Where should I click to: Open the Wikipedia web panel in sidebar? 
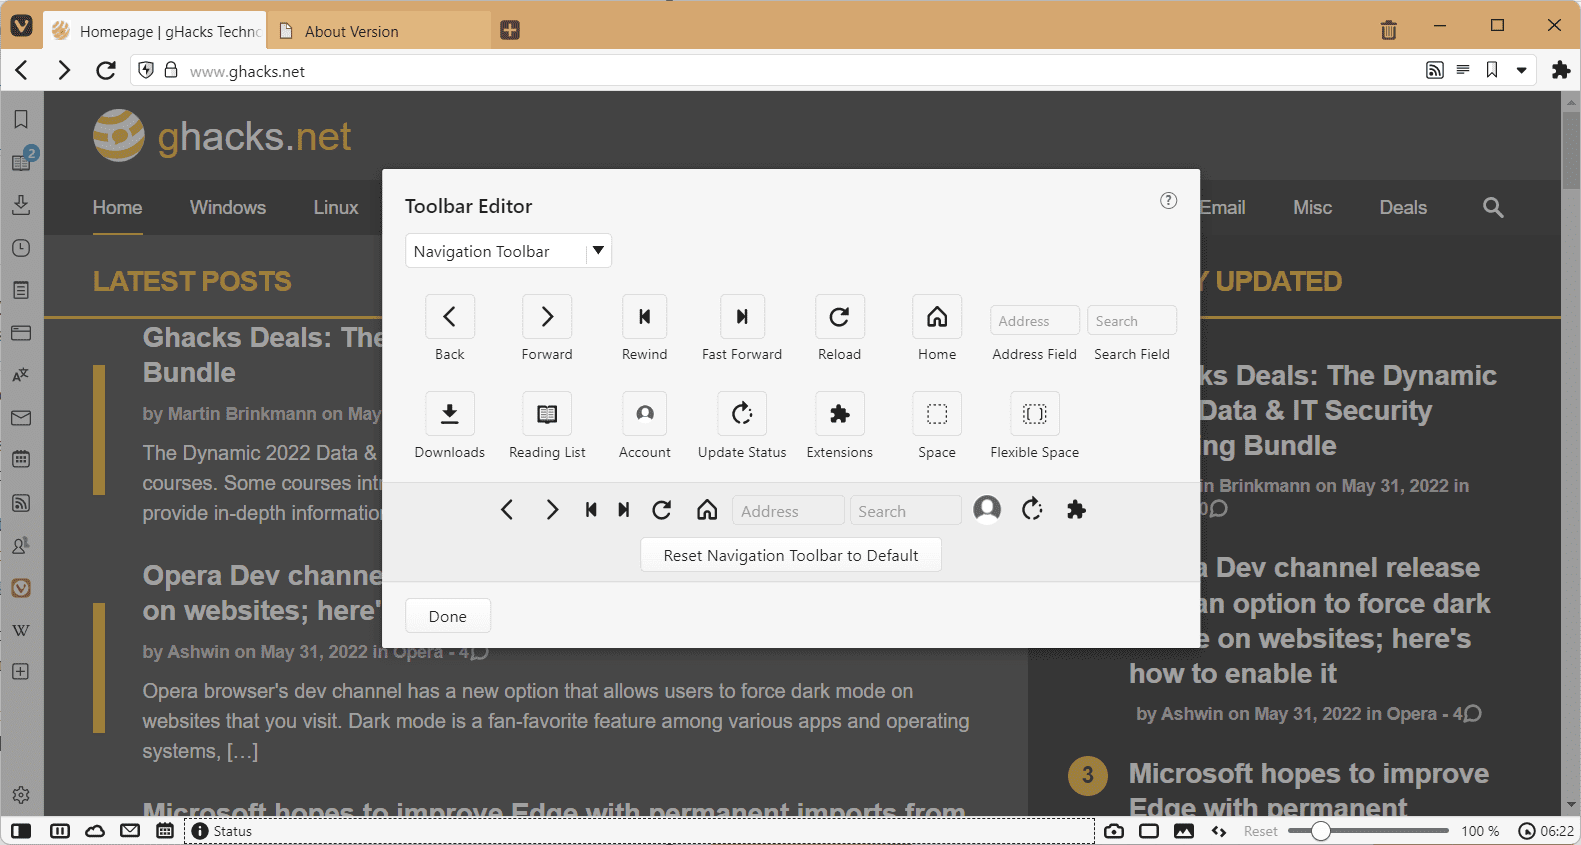coord(21,630)
